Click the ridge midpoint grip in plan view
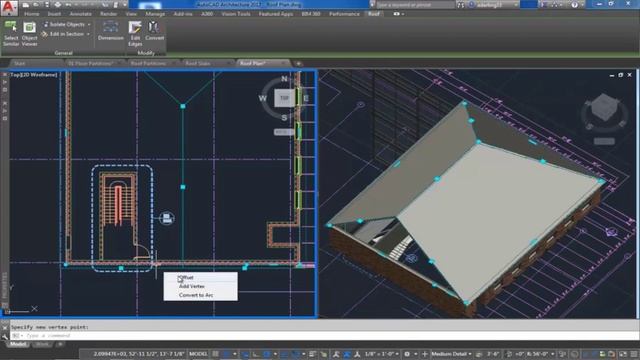This screenshot has height=360, width=640. tap(183, 187)
